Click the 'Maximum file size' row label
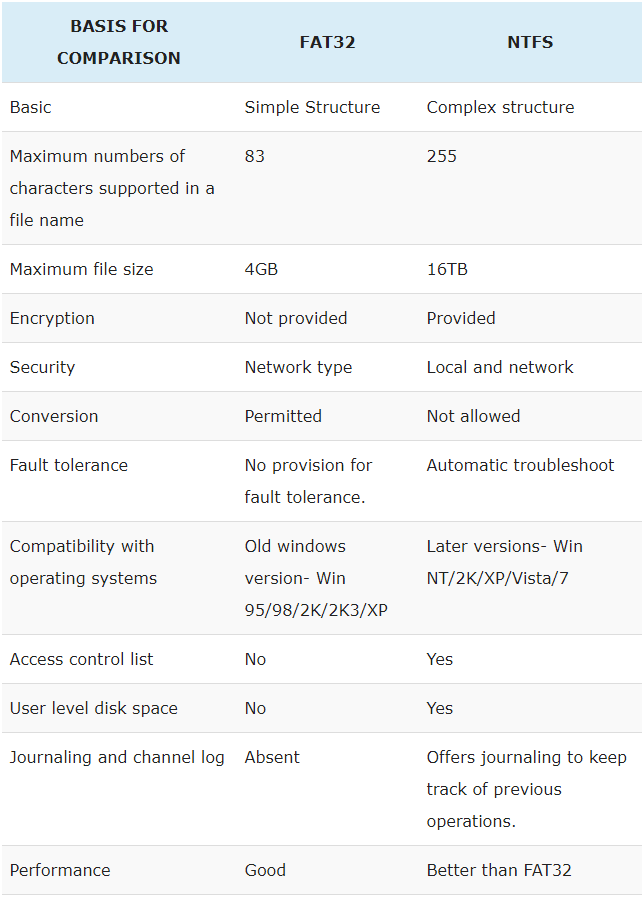Viewport: 644px width, 903px height. 81,269
